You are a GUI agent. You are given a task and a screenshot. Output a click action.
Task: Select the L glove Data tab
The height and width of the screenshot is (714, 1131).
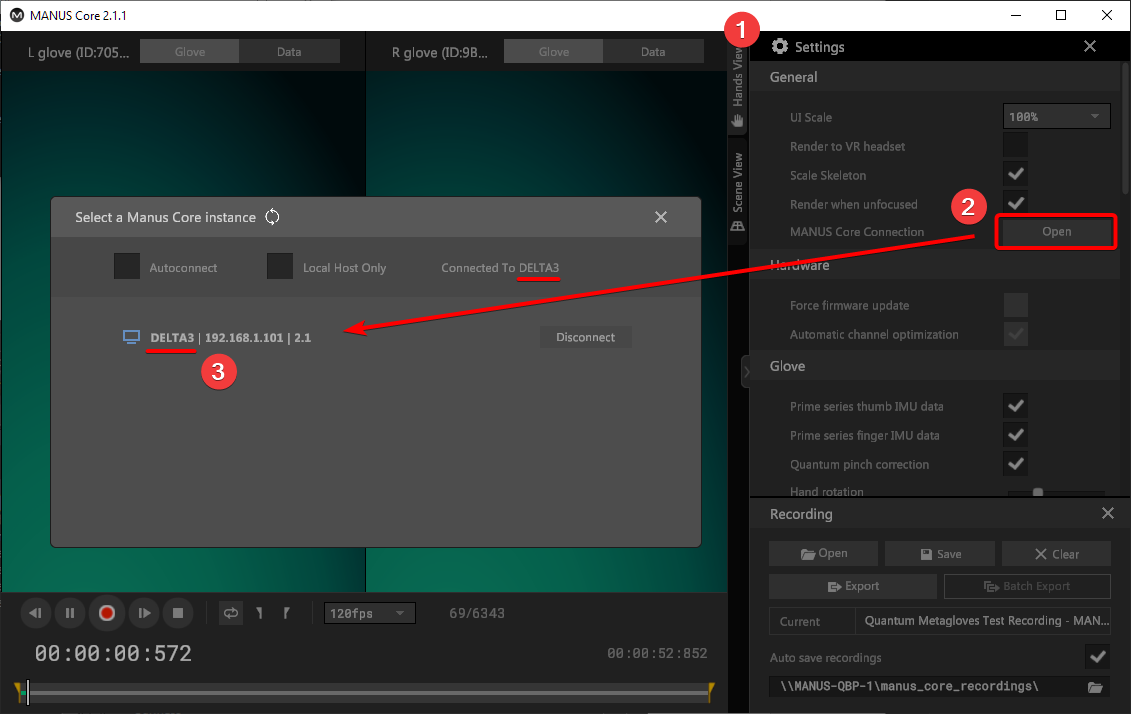(x=289, y=52)
